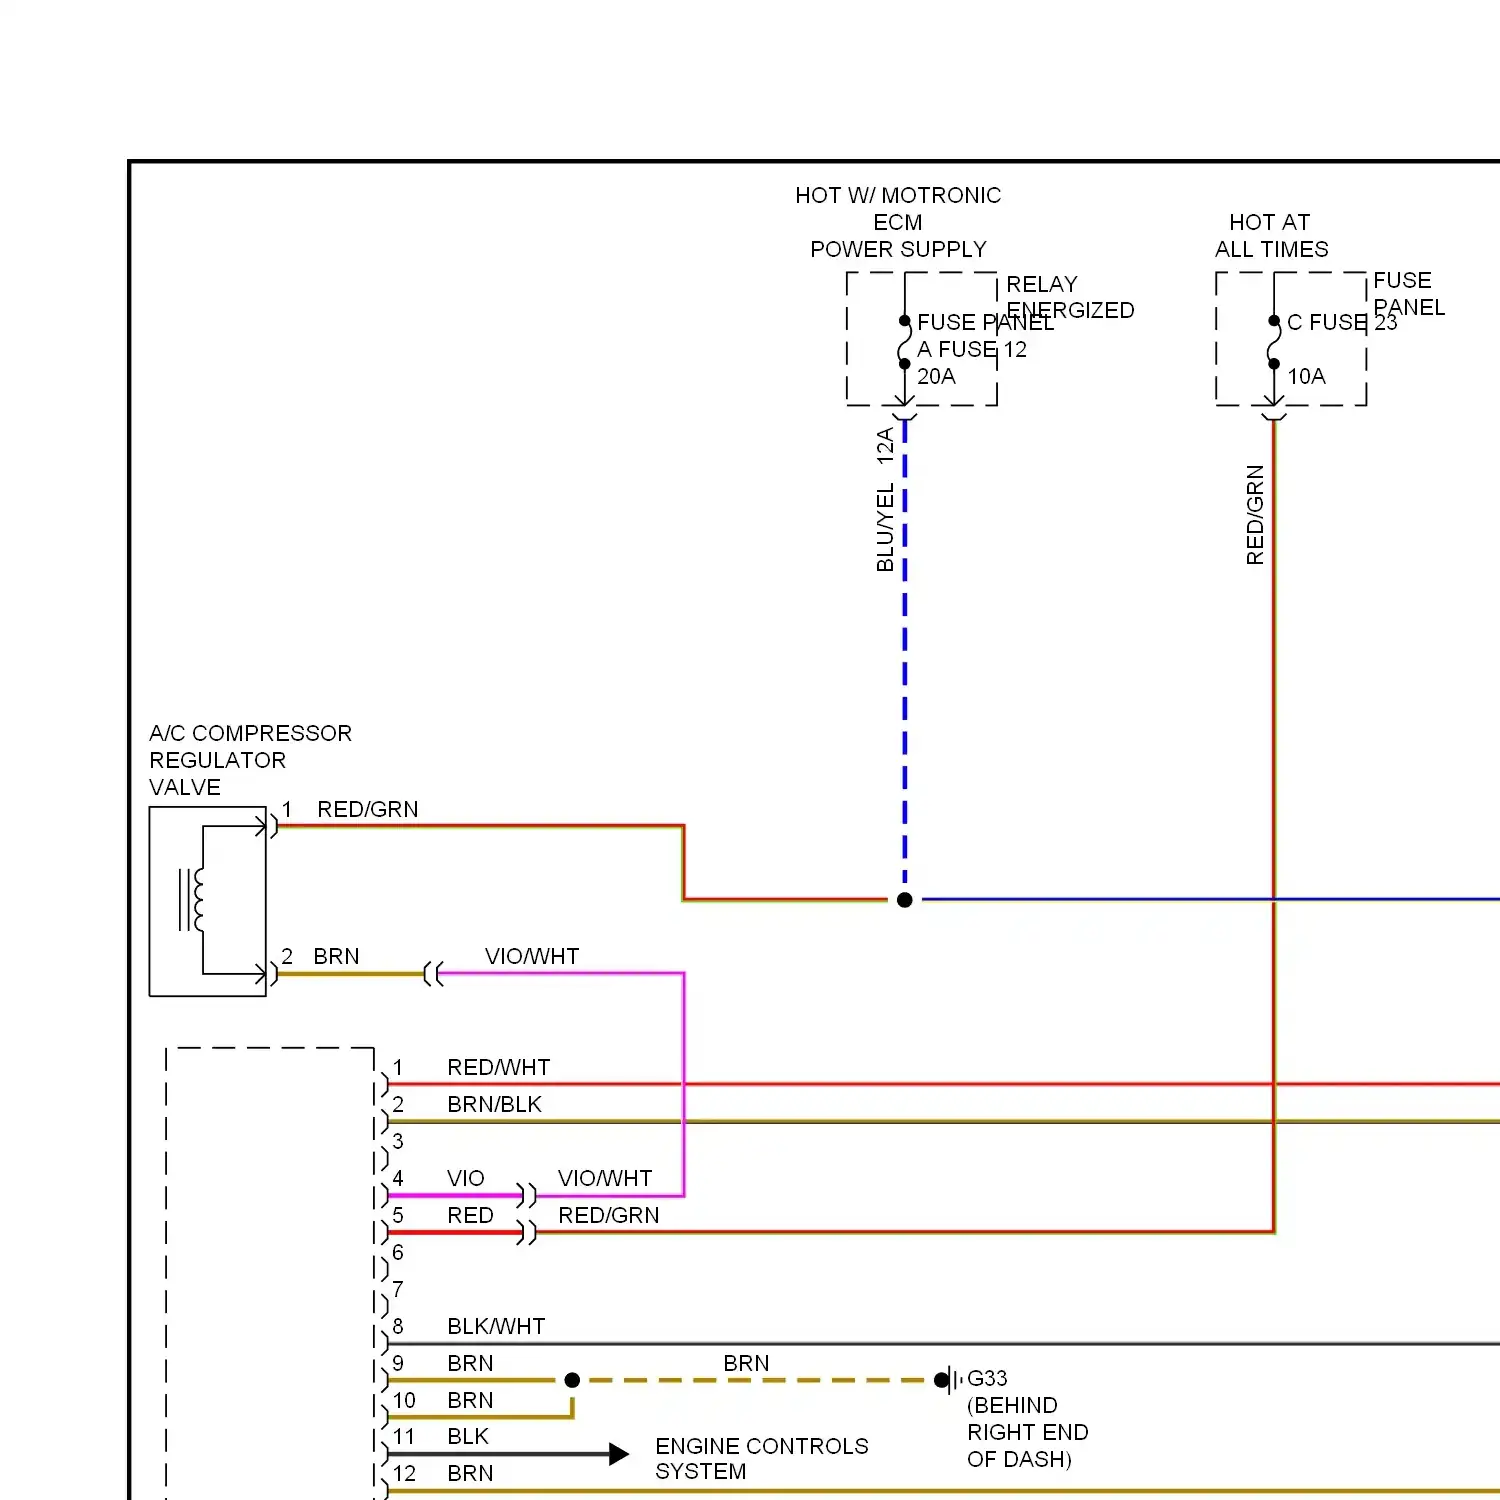Click the fuse symbol in C FUSE 23 box

coord(1274,342)
